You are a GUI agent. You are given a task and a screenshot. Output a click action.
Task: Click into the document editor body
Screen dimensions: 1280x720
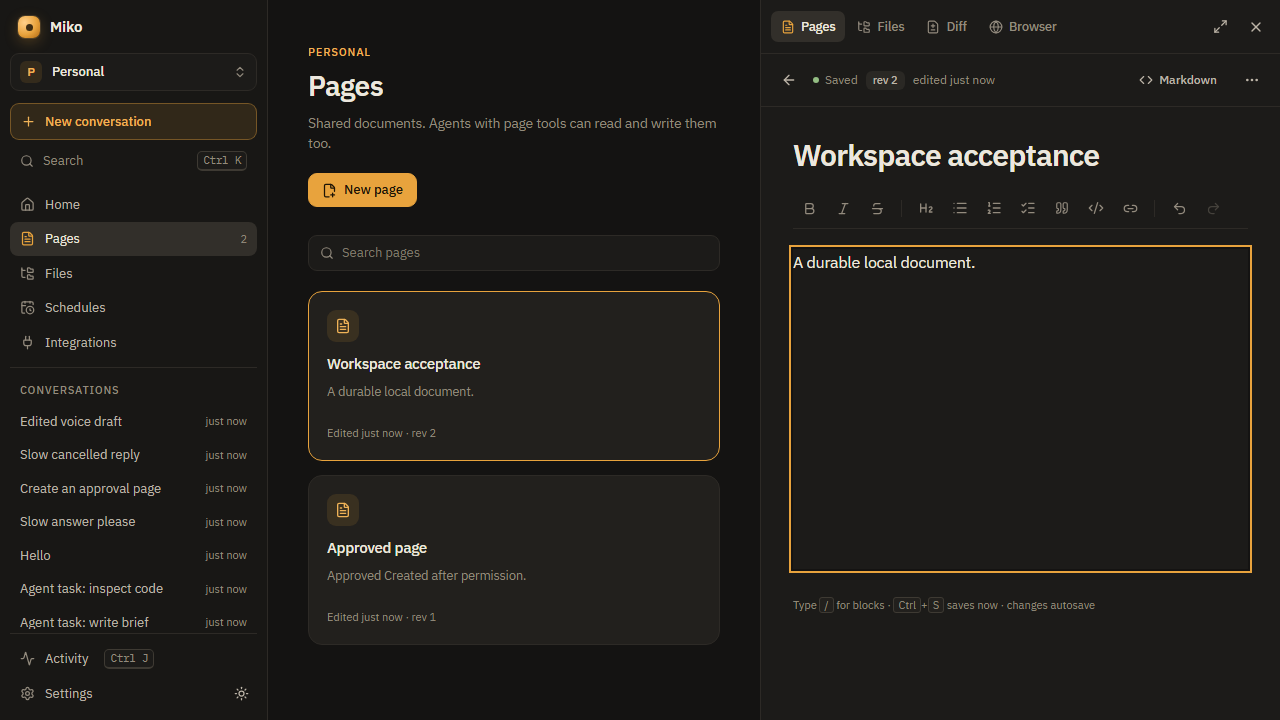pos(1020,409)
